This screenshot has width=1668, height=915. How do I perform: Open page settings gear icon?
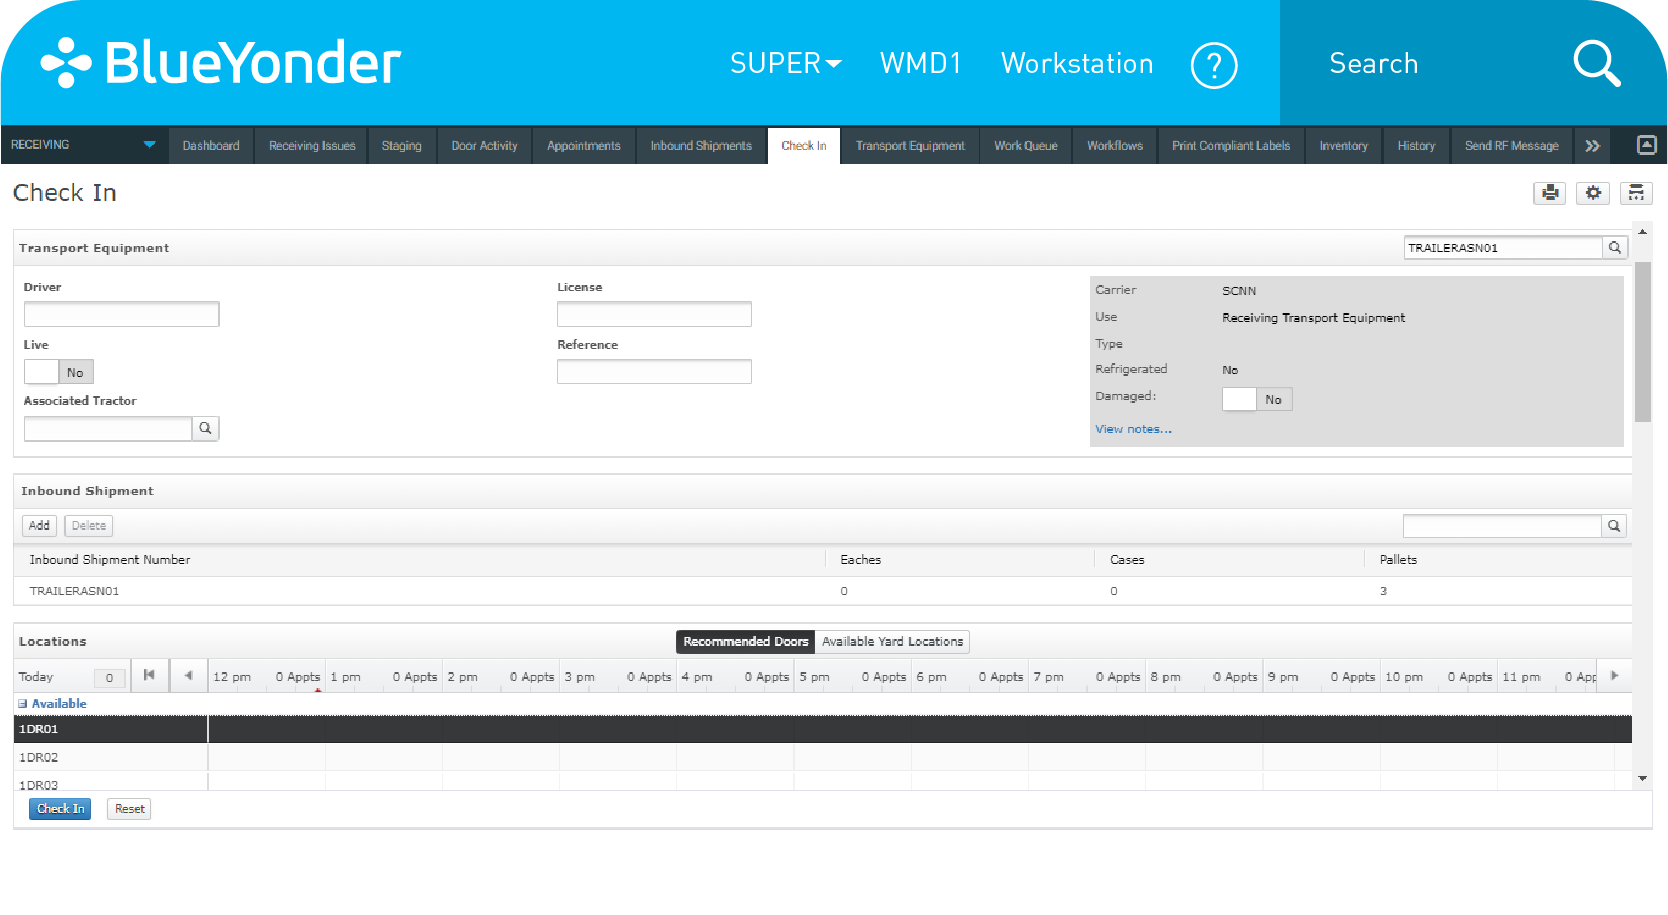pos(1593,193)
